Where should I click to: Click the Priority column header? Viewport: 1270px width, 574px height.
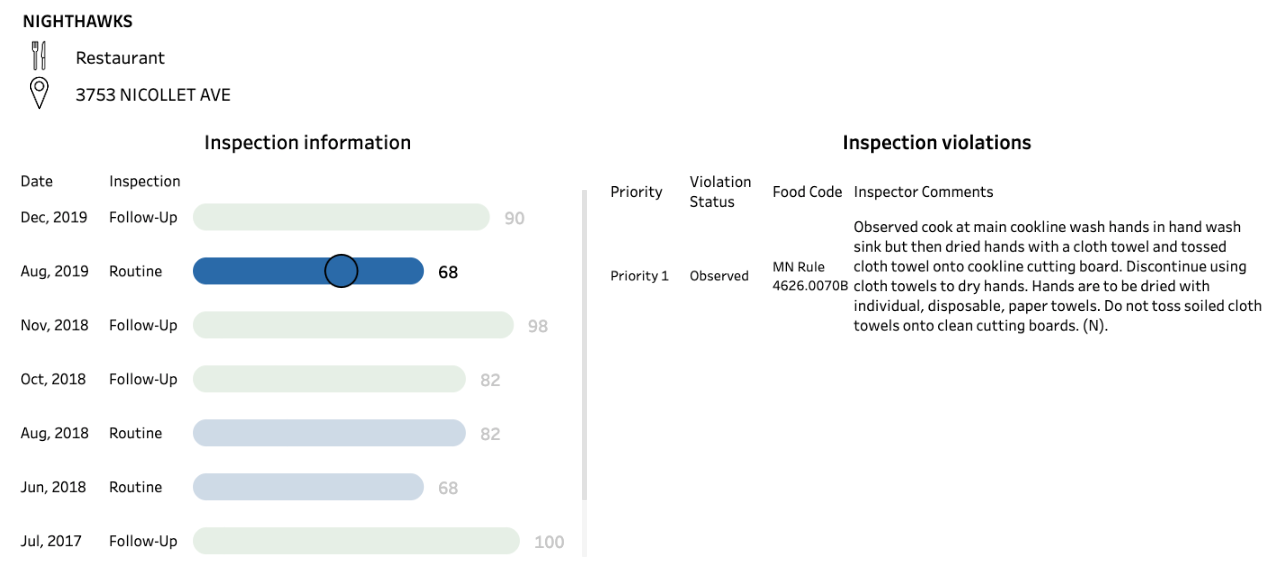tap(636, 192)
